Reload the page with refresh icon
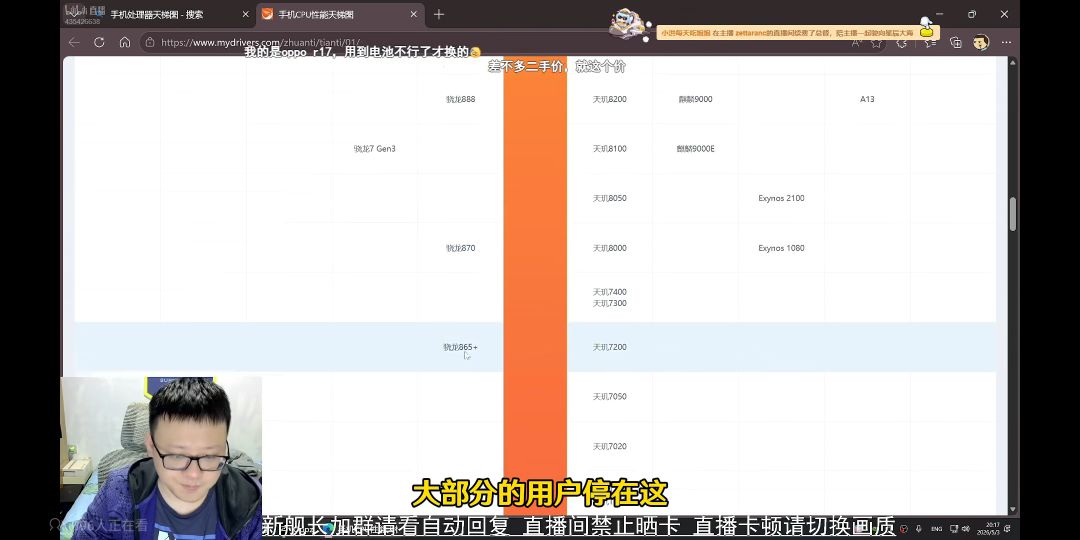 coord(99,42)
